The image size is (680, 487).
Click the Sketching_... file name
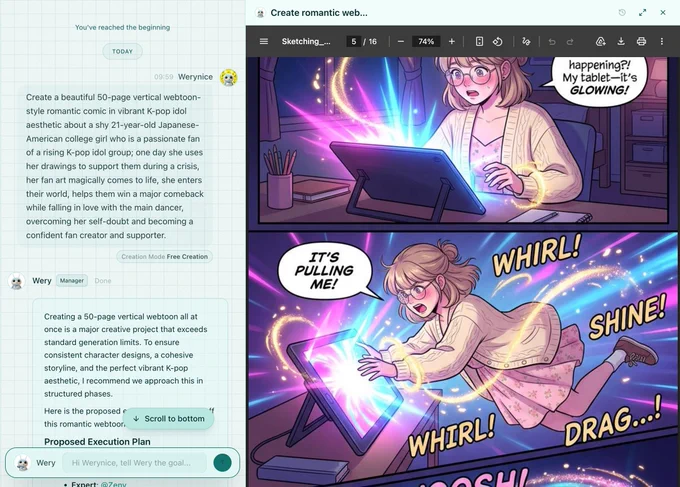click(306, 41)
